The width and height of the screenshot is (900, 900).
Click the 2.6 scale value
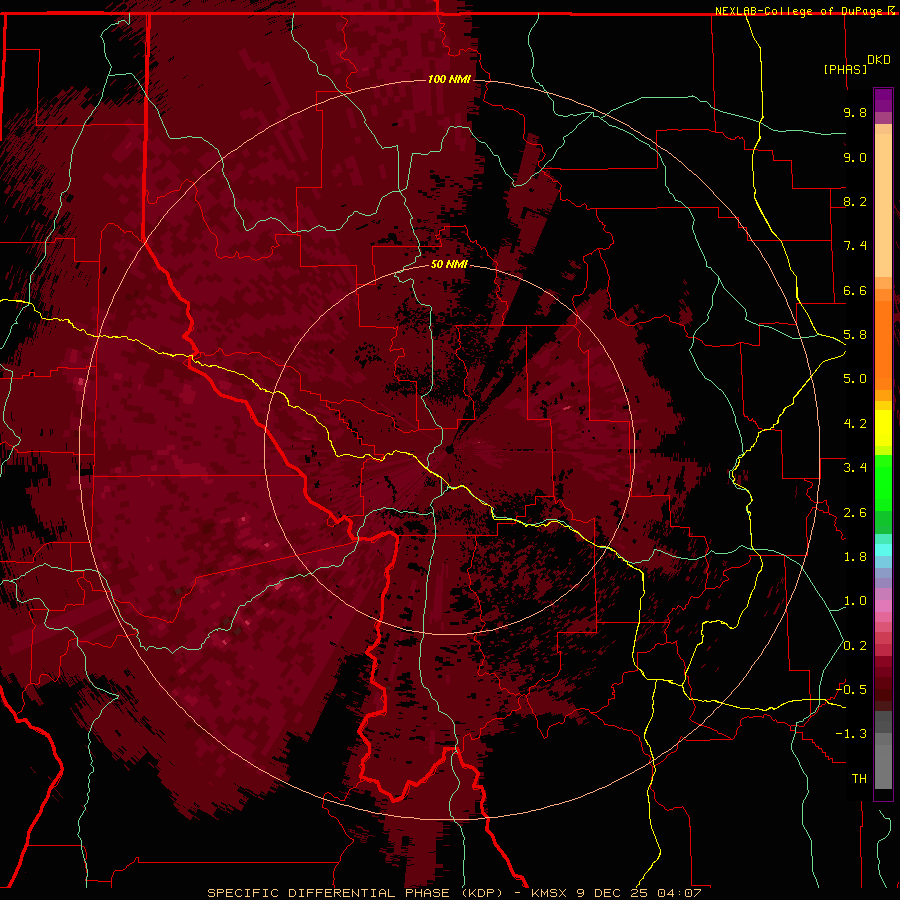click(x=855, y=513)
